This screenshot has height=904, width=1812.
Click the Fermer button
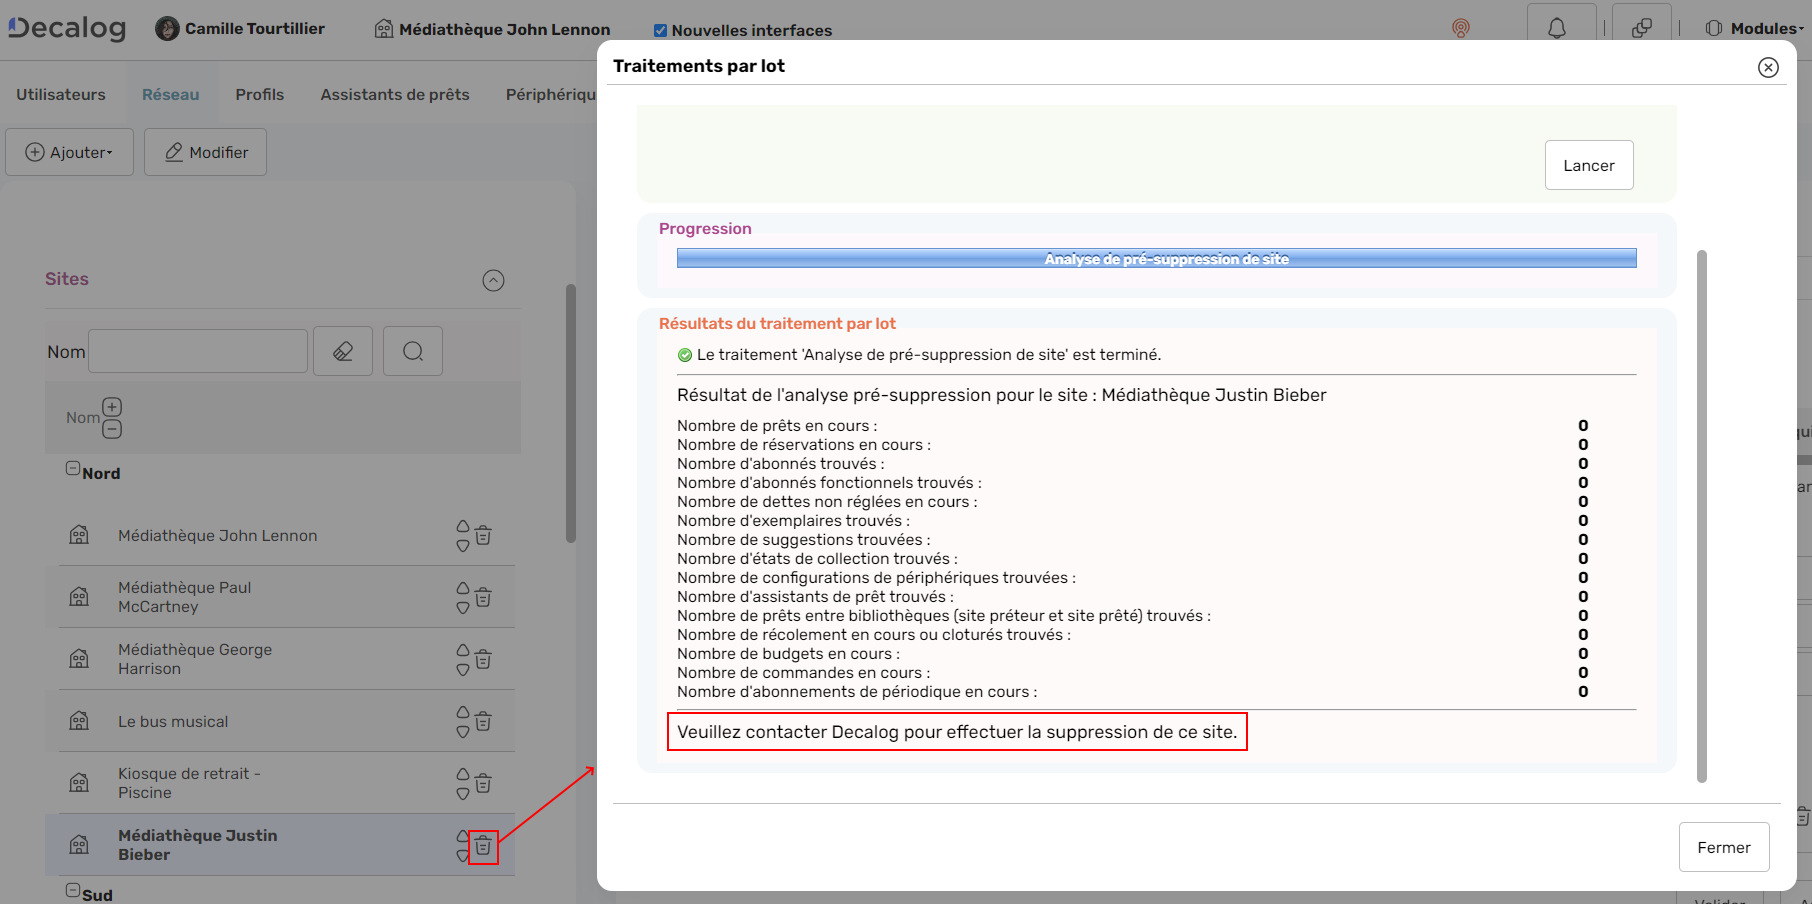click(1724, 847)
